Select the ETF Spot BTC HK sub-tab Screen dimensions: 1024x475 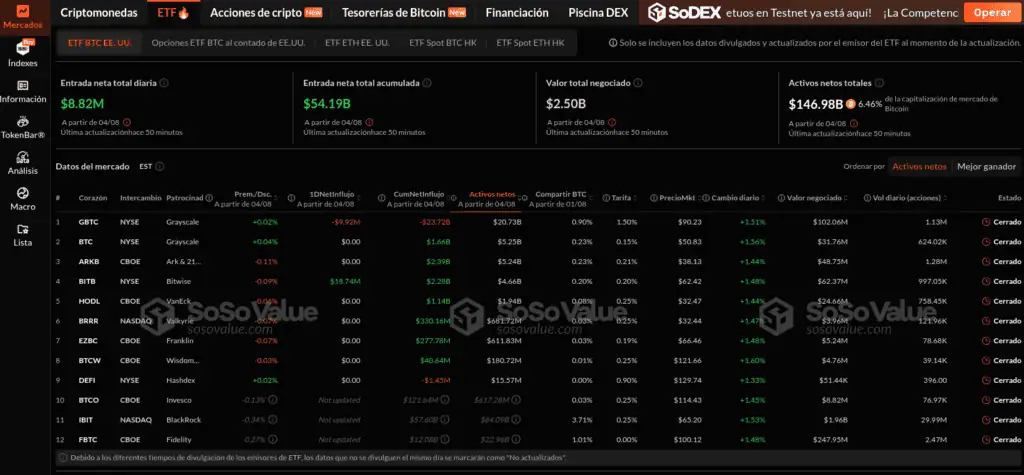(x=443, y=43)
